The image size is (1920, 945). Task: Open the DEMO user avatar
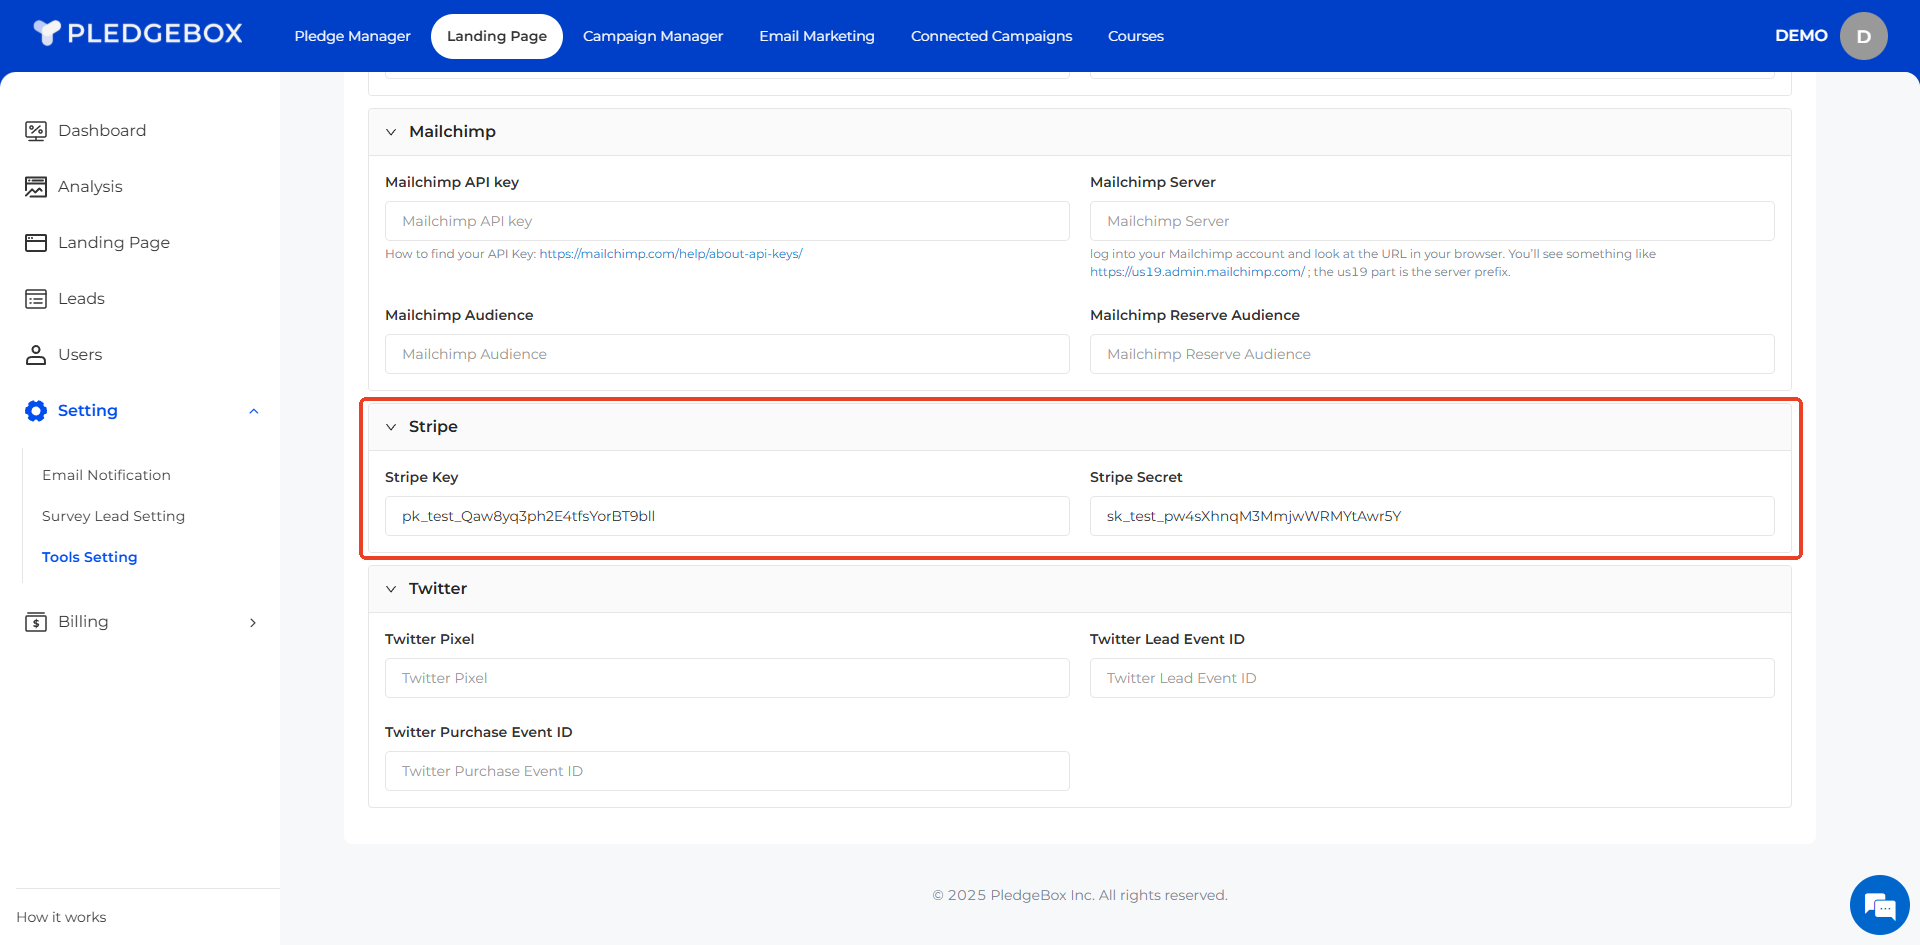click(1864, 36)
